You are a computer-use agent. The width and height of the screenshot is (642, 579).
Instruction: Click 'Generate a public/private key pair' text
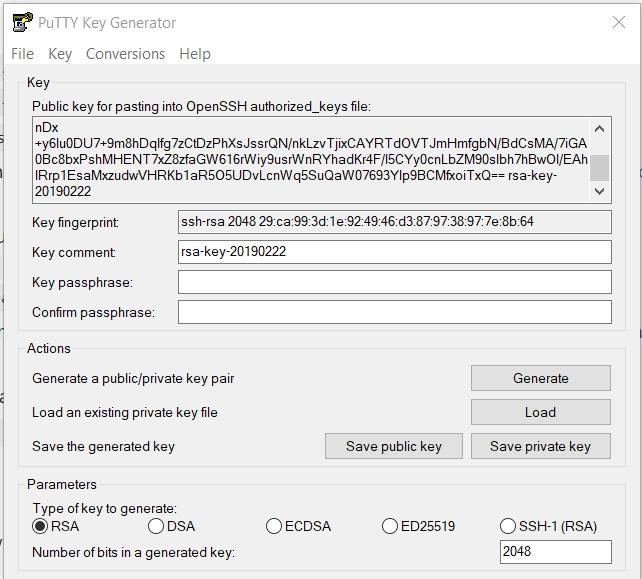pos(133,378)
